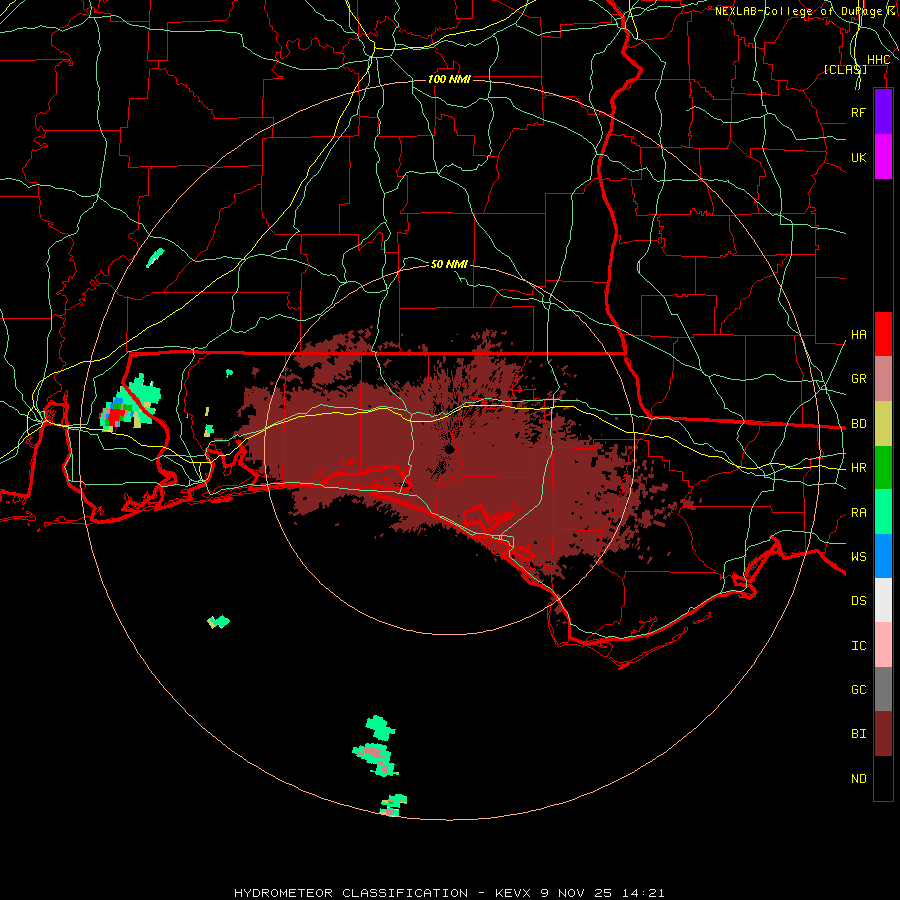Click the 'BI' legend label

858,734
